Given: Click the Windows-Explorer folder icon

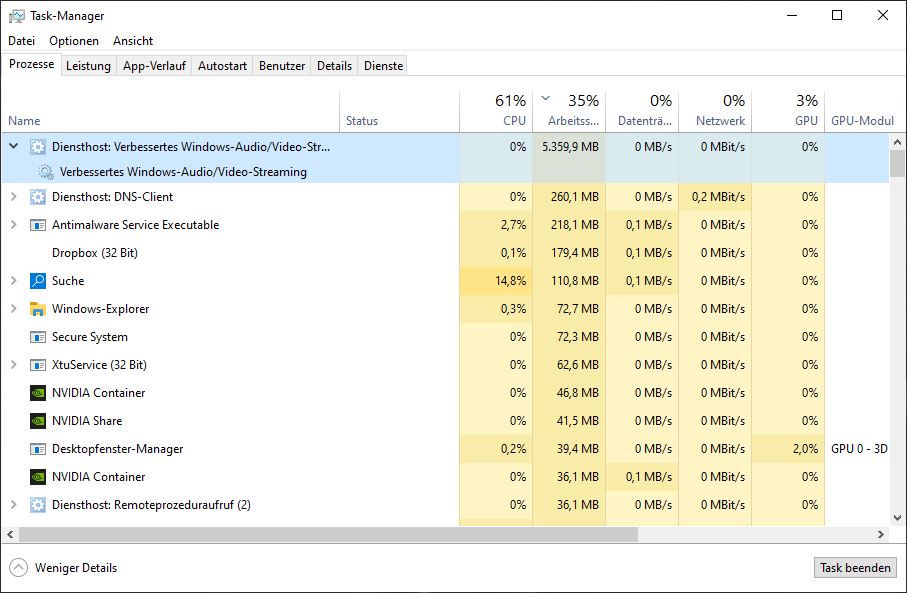Looking at the screenshot, I should click(38, 309).
